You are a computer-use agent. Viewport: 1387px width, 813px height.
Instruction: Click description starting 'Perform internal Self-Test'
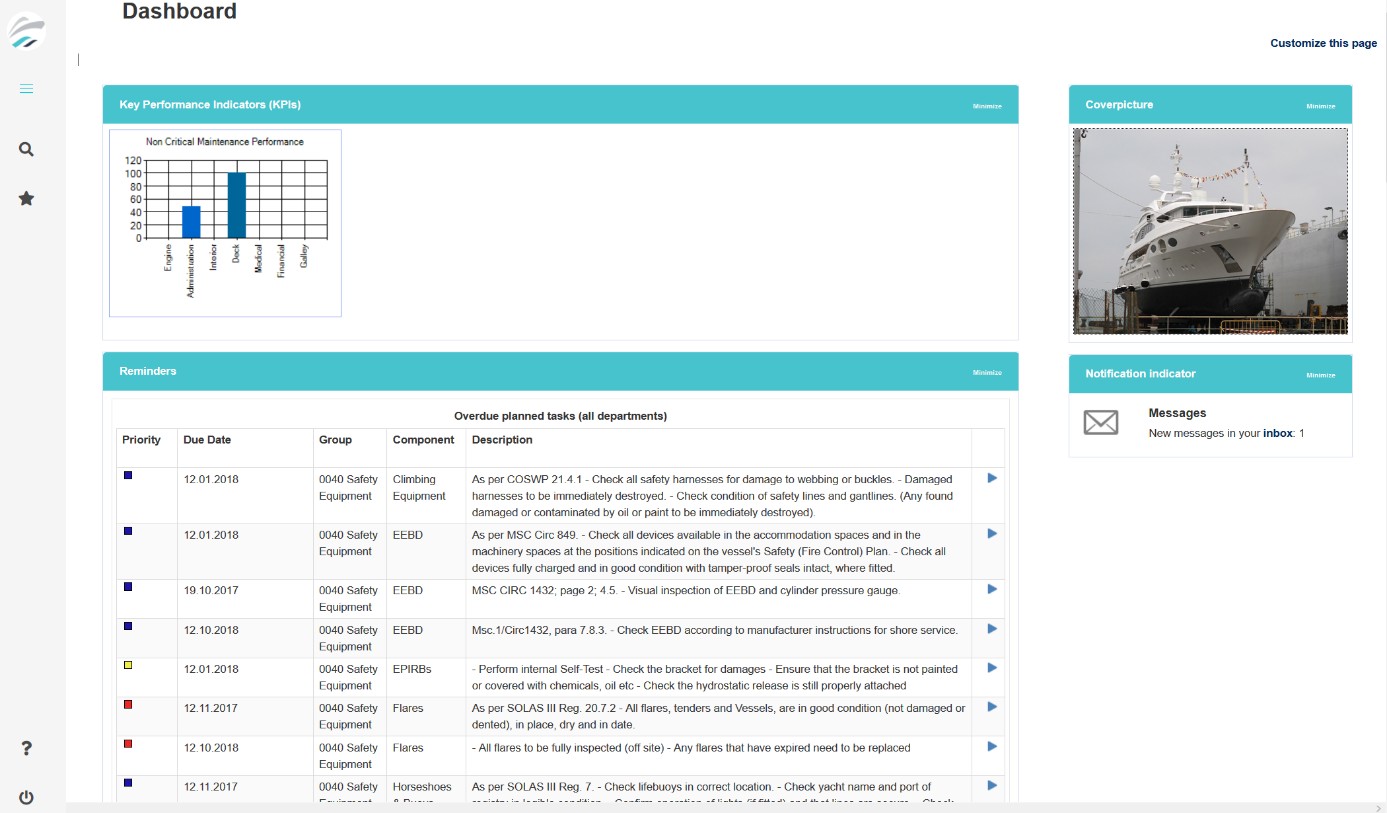[x=716, y=677]
